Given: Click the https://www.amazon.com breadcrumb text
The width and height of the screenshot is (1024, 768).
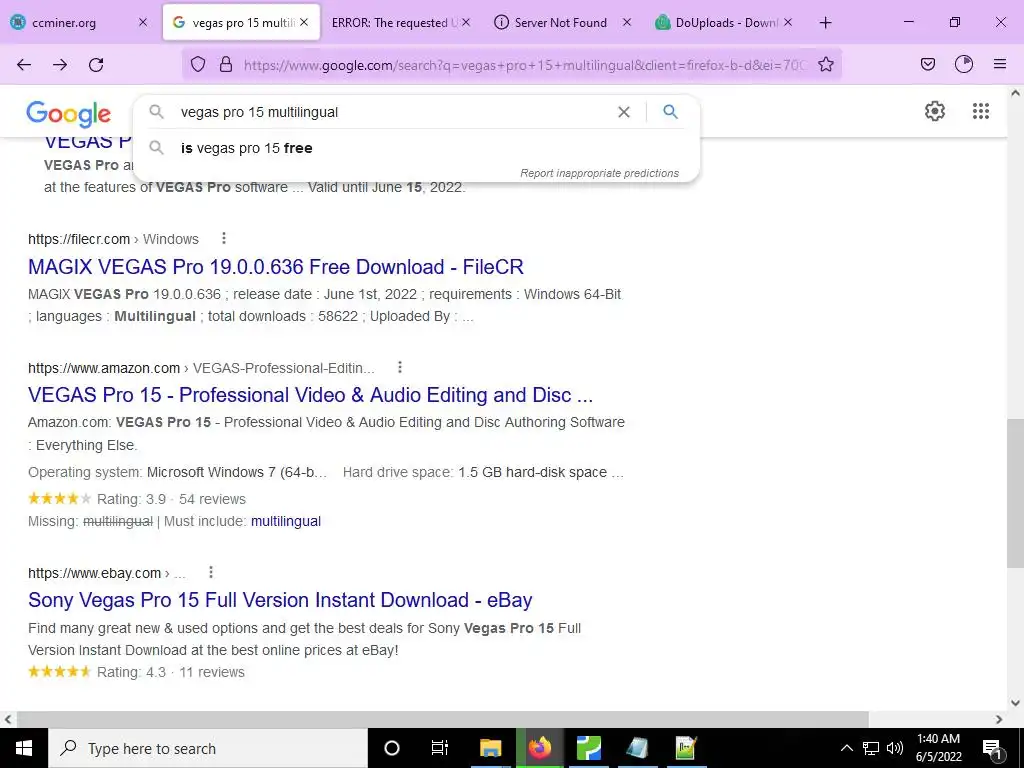Looking at the screenshot, I should 104,368.
